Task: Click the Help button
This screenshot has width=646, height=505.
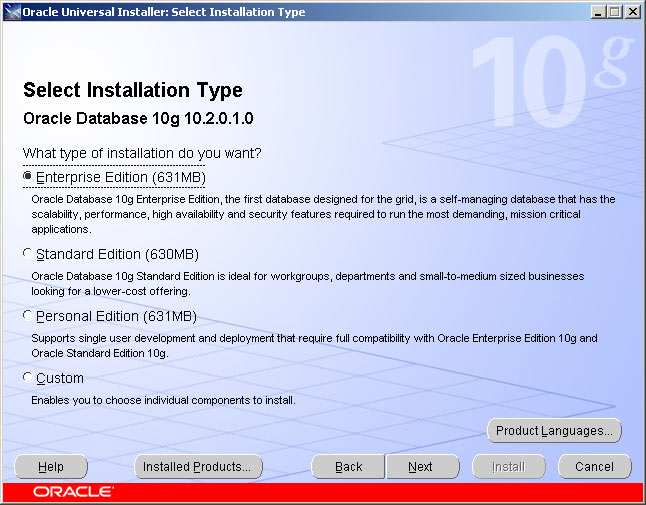Action: click(x=51, y=467)
